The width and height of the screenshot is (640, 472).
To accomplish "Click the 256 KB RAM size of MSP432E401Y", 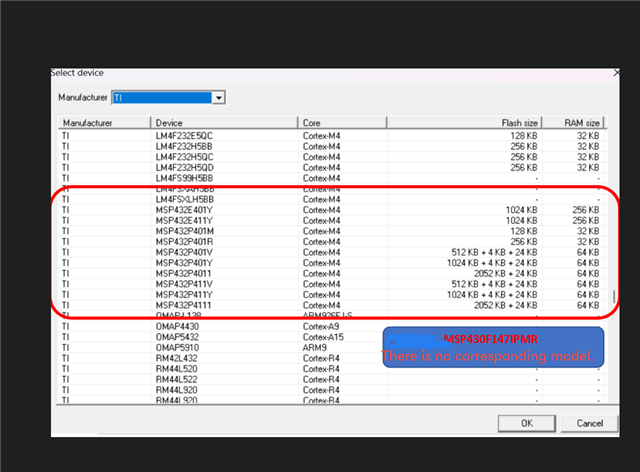I will 586,210.
